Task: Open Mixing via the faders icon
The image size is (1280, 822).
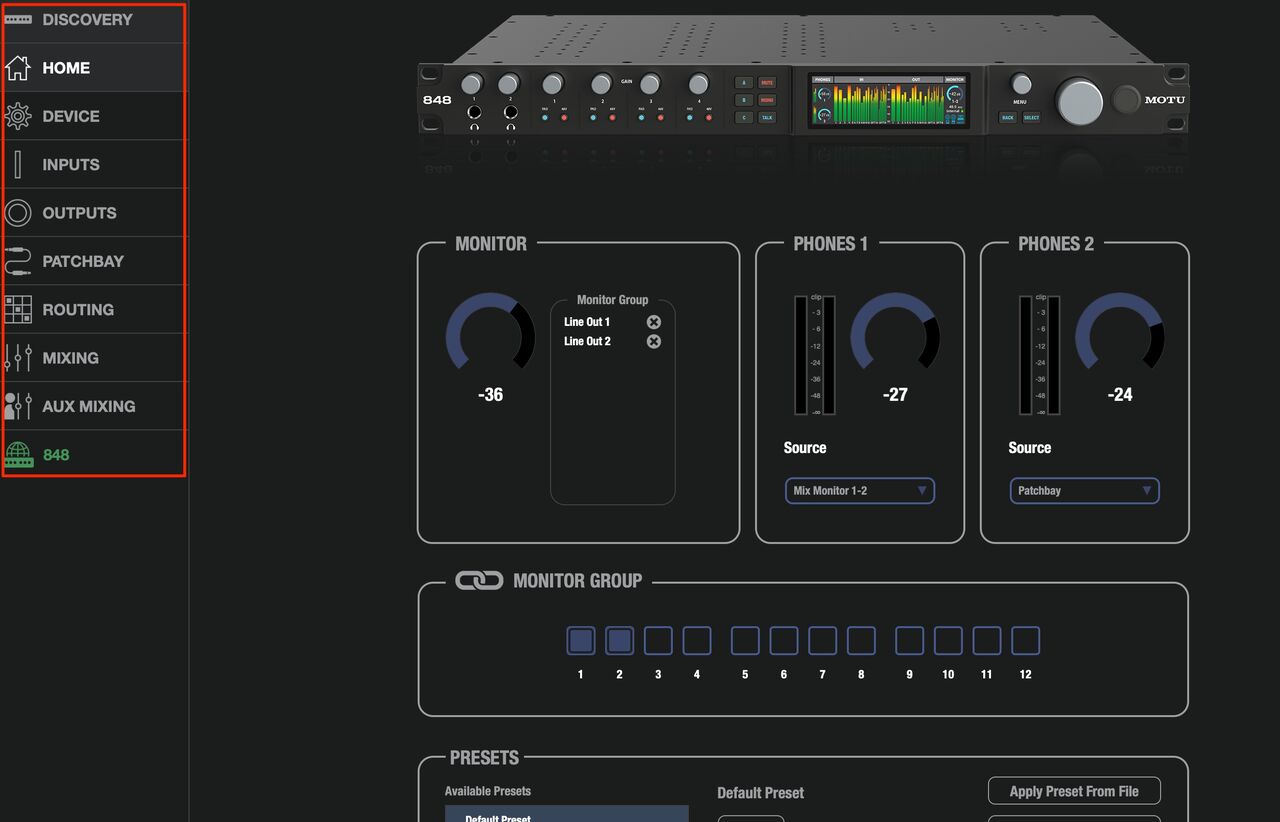Action: coord(18,358)
